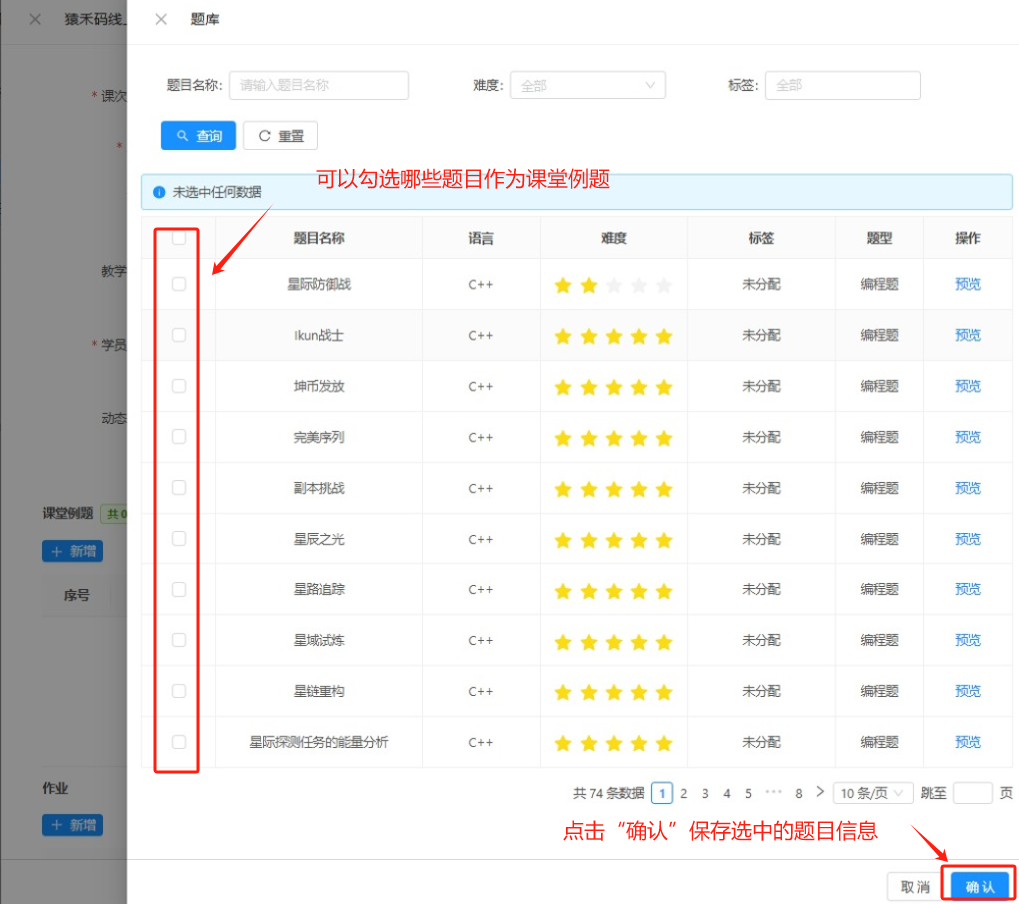Click the next page arrow icon

pyautogui.click(x=820, y=792)
